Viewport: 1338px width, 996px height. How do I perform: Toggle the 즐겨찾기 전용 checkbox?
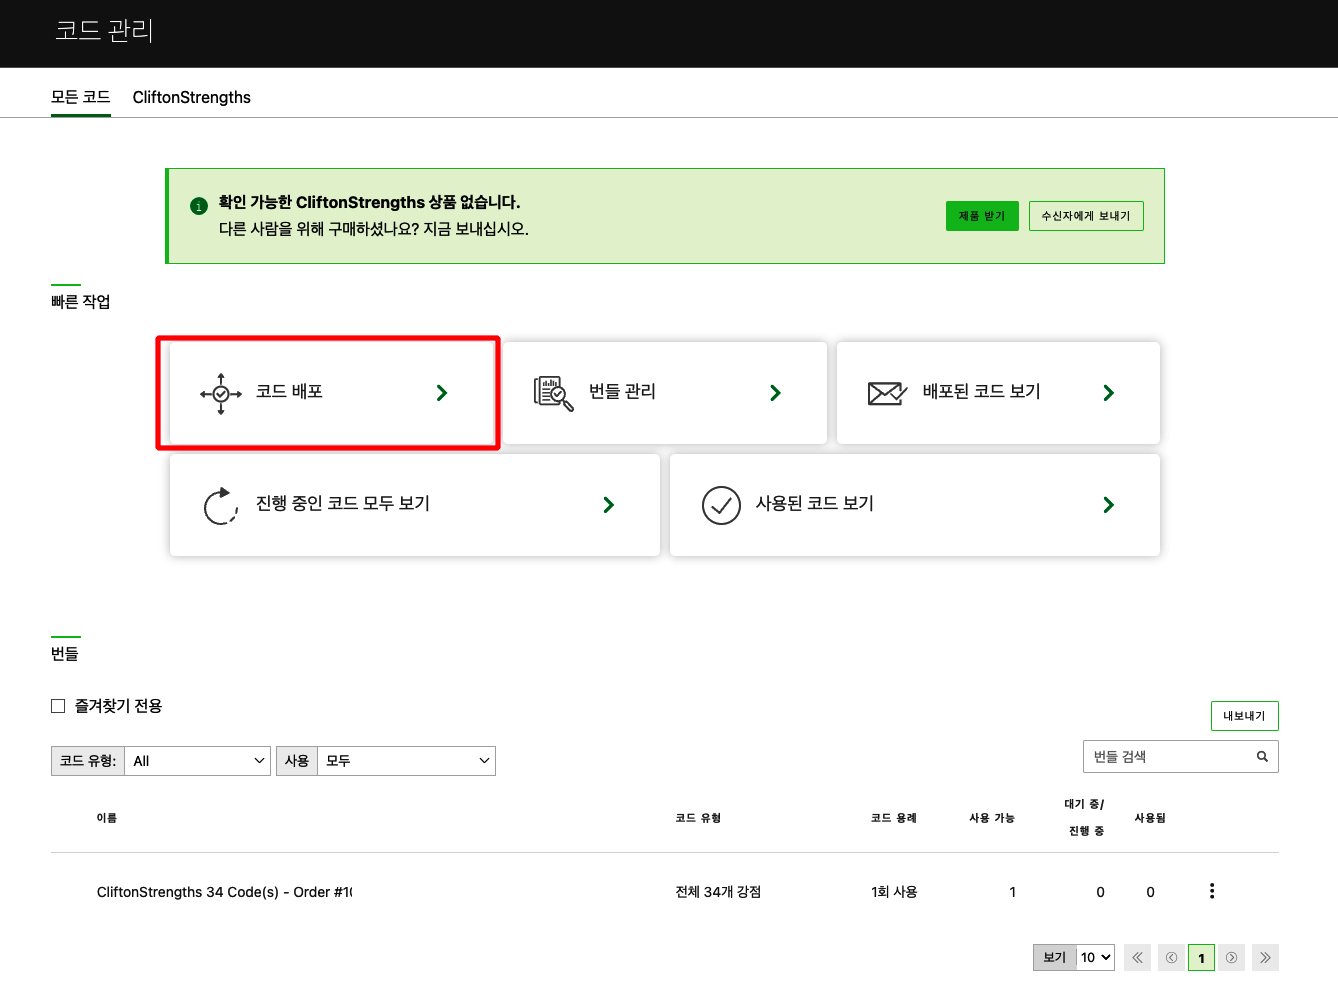tap(58, 706)
